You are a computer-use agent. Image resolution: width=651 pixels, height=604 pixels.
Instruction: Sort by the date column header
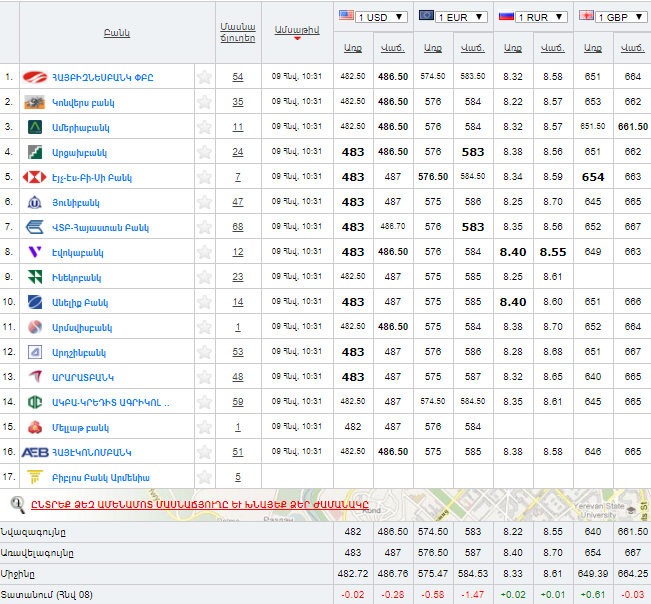[x=297, y=30]
